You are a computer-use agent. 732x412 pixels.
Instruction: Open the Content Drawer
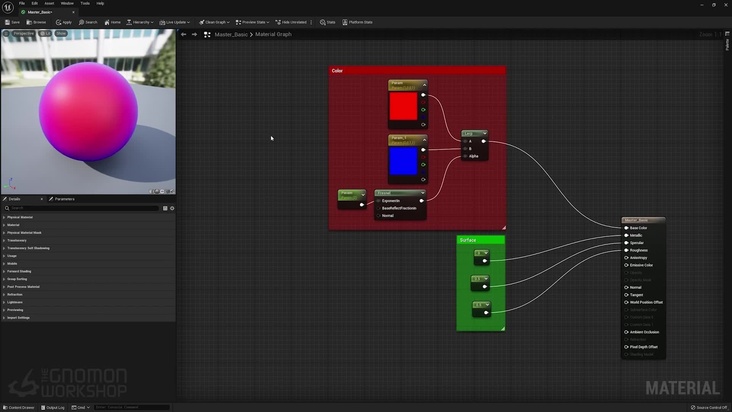tap(19, 407)
